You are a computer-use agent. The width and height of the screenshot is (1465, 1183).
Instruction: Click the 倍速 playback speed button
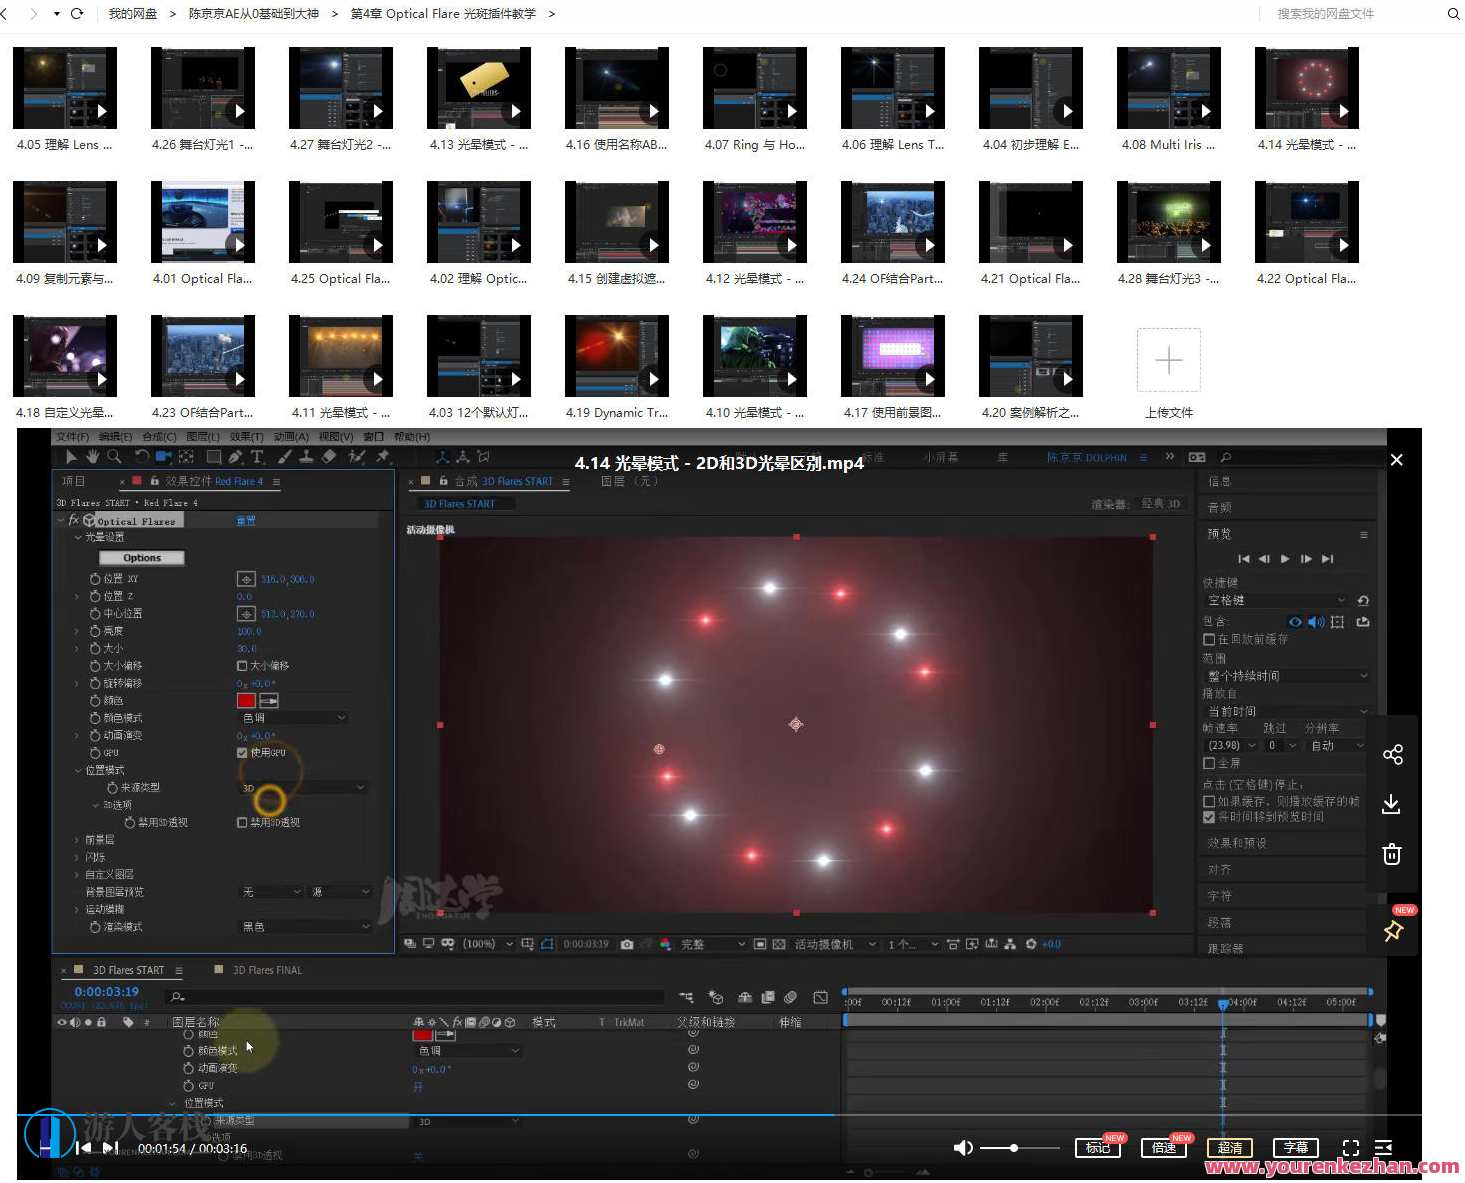click(x=1164, y=1148)
